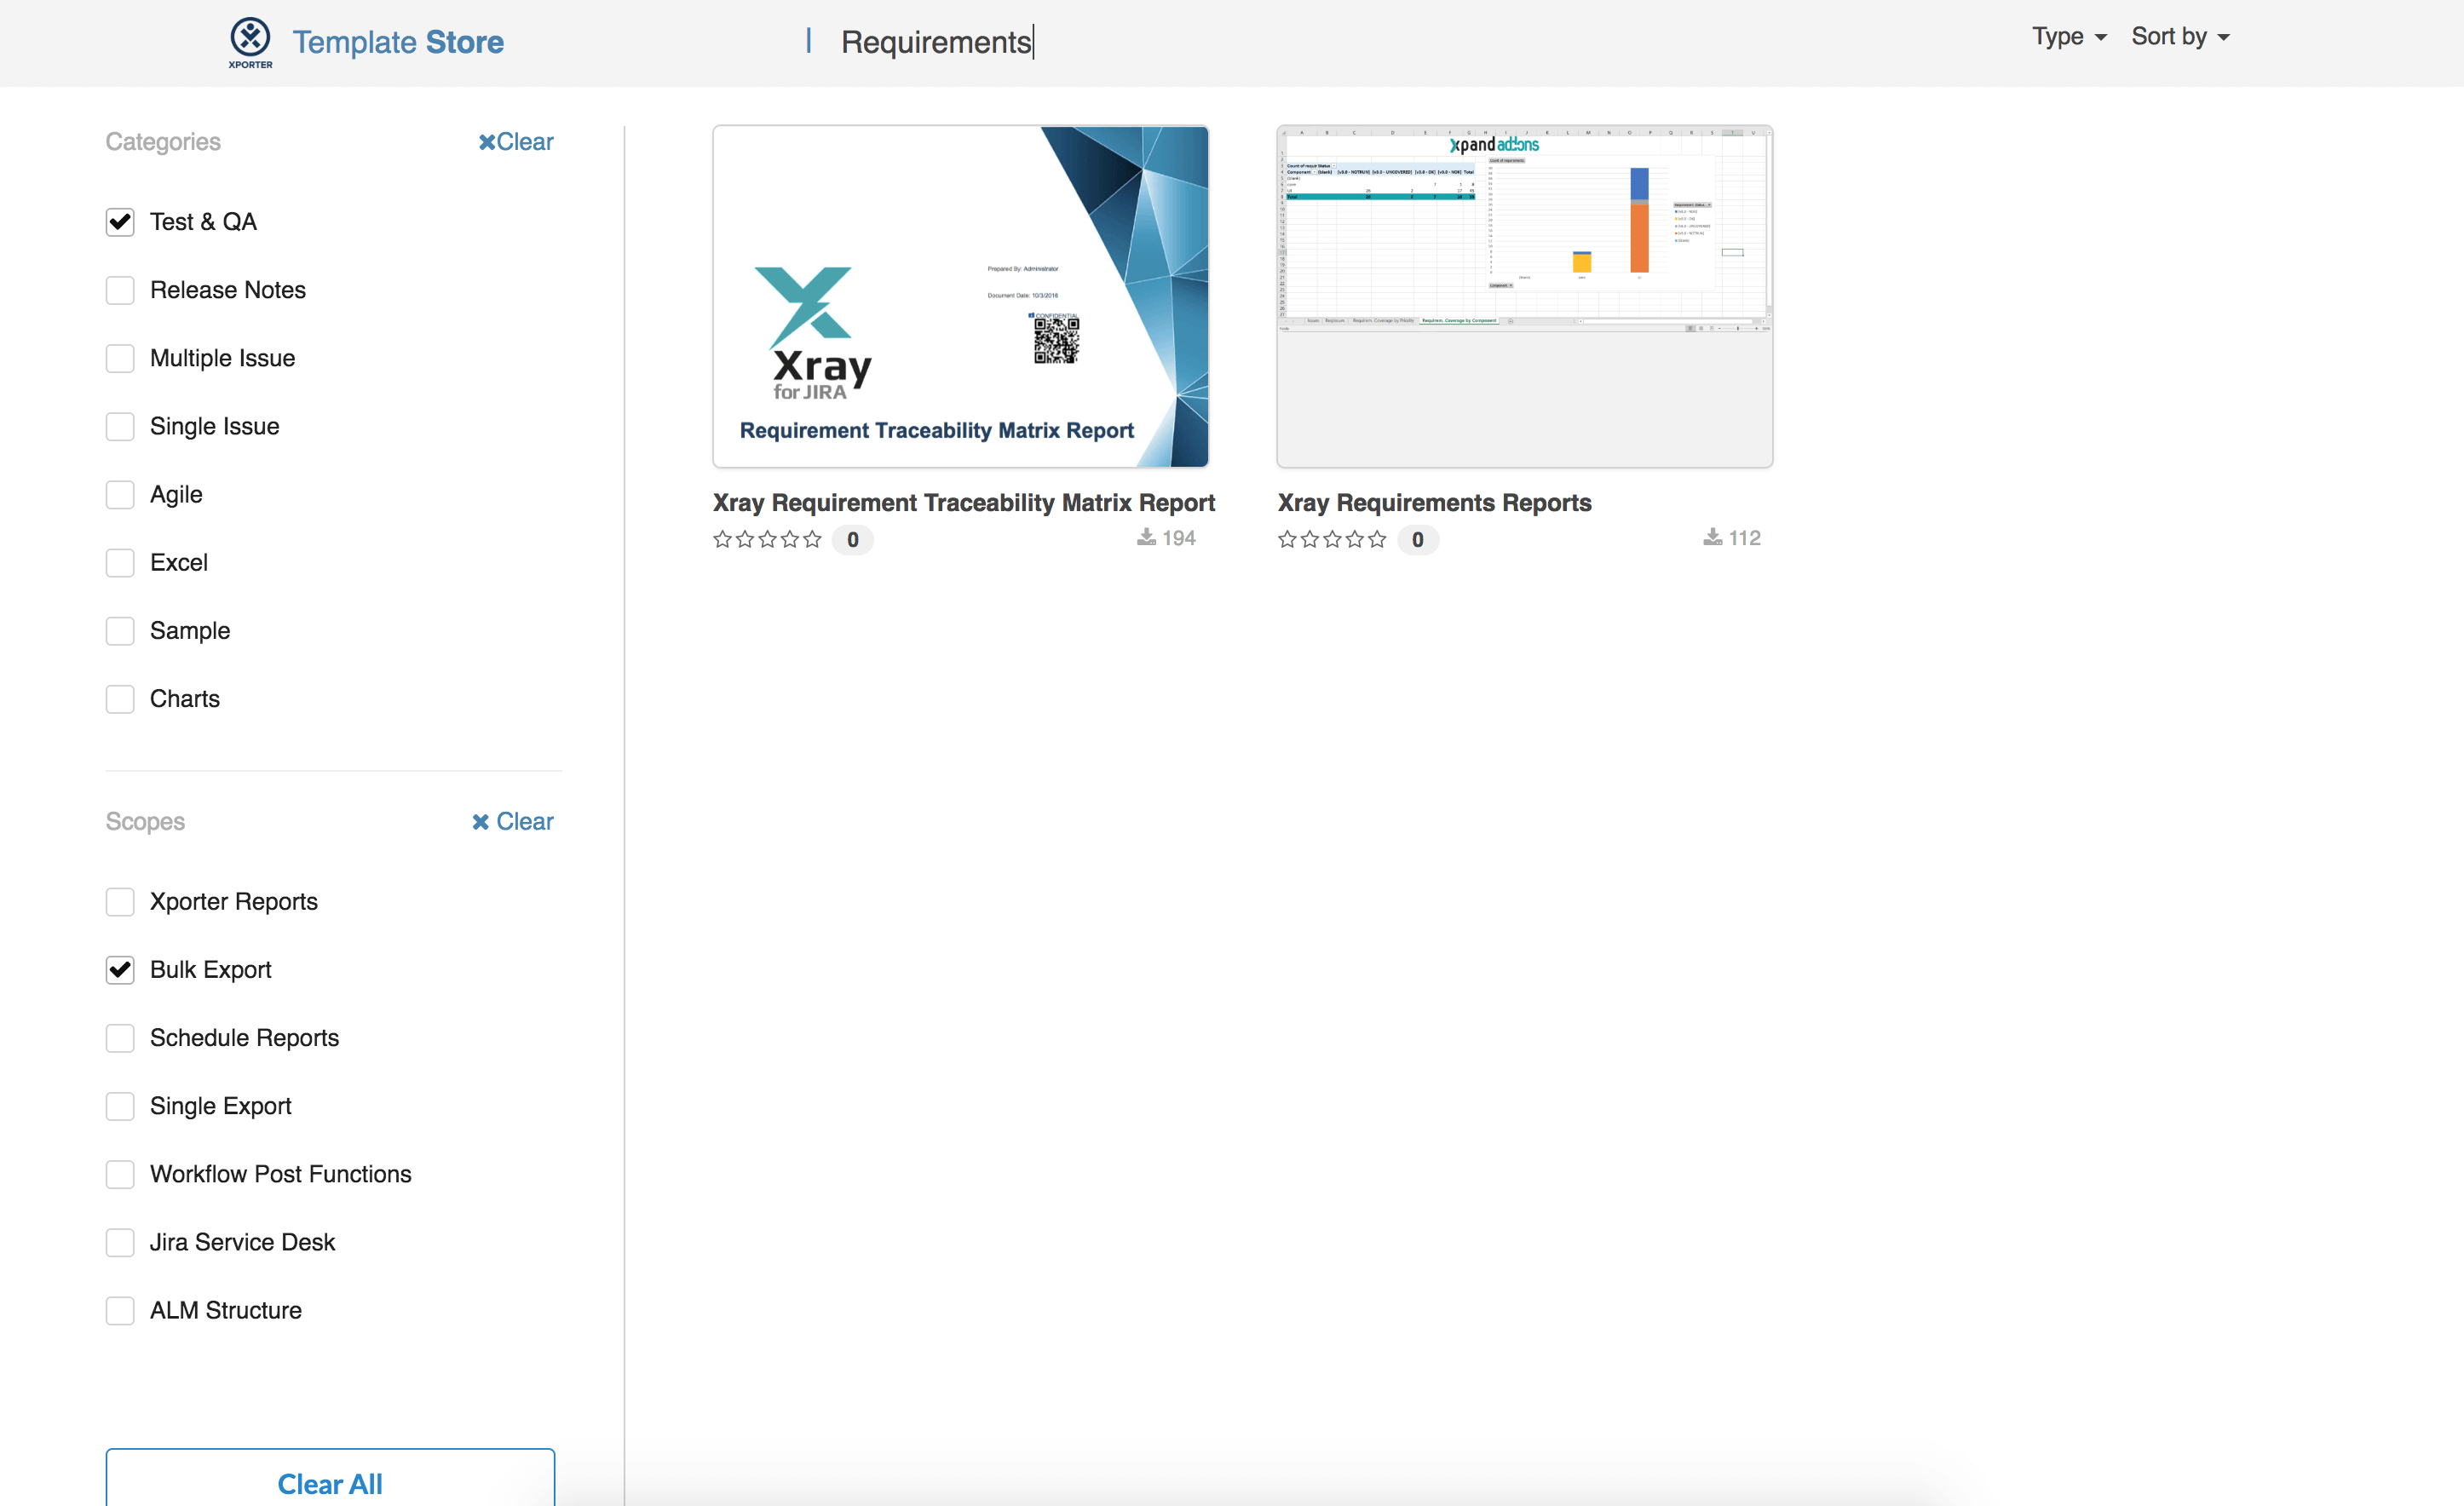Click the Clear All button
Screen dimensions: 2464x1506
tap(330, 1479)
